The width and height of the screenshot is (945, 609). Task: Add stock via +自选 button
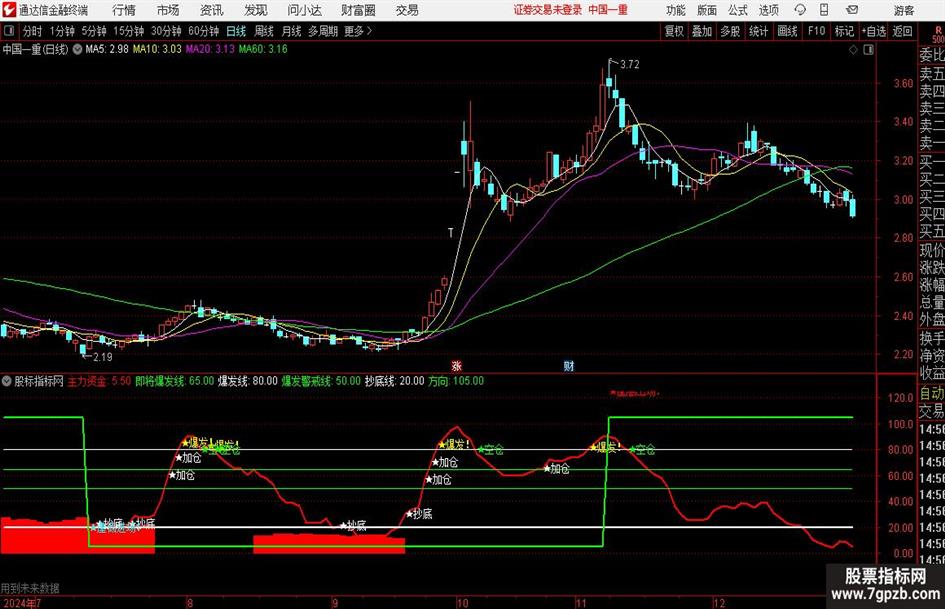pyautogui.click(x=873, y=31)
